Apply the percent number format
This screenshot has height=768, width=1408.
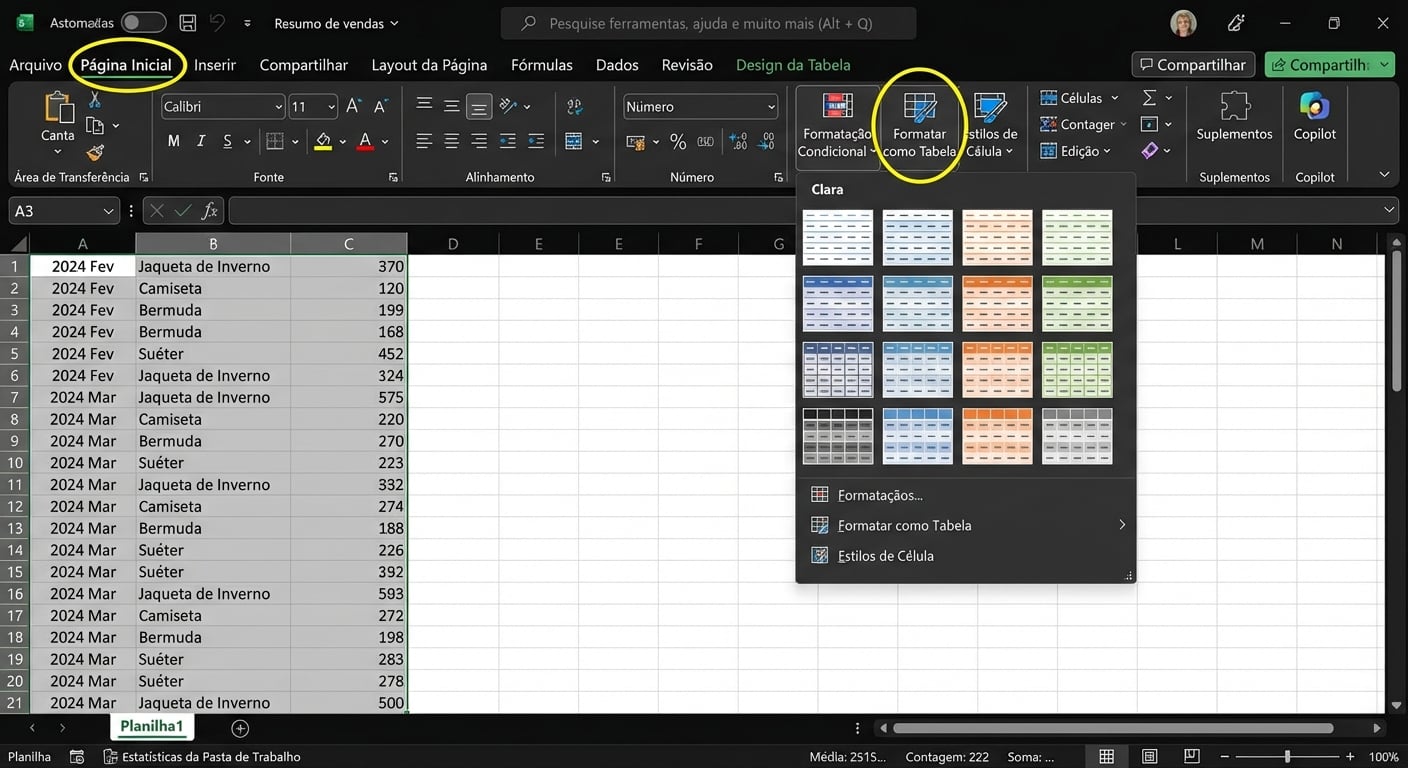click(678, 142)
